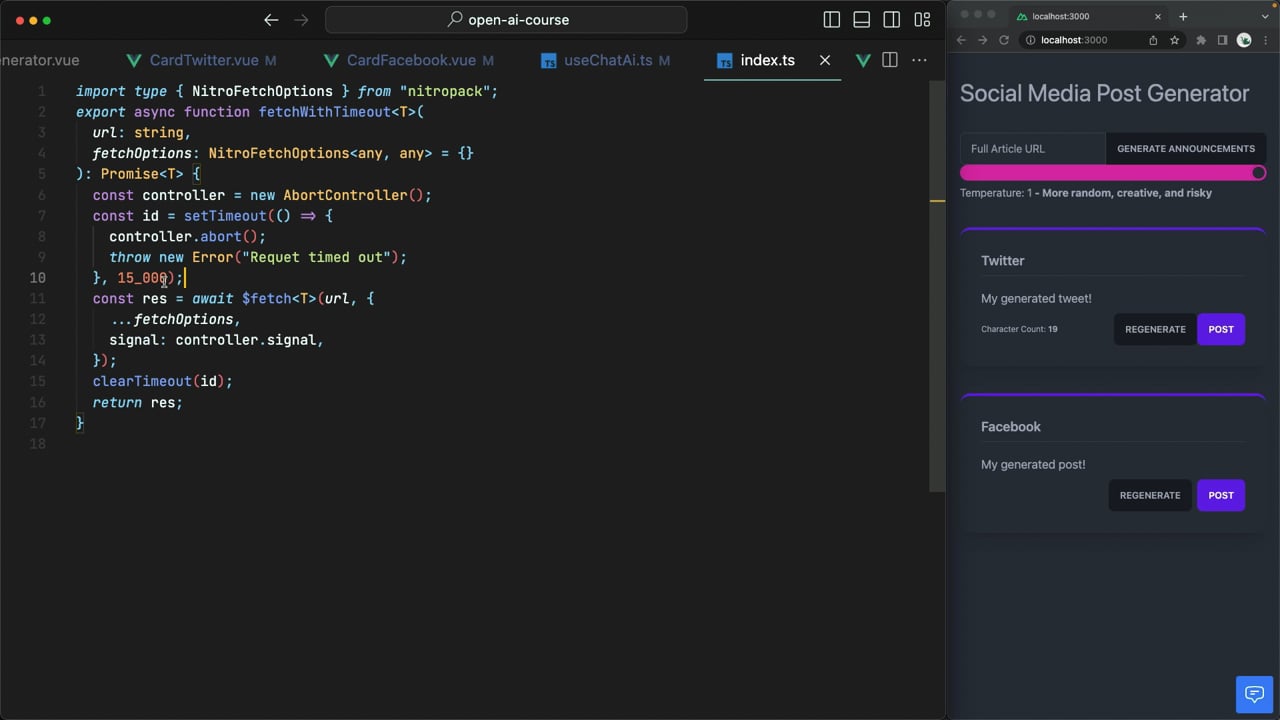The width and height of the screenshot is (1280, 720).
Task: Post the generated tweet
Action: pos(1221,329)
